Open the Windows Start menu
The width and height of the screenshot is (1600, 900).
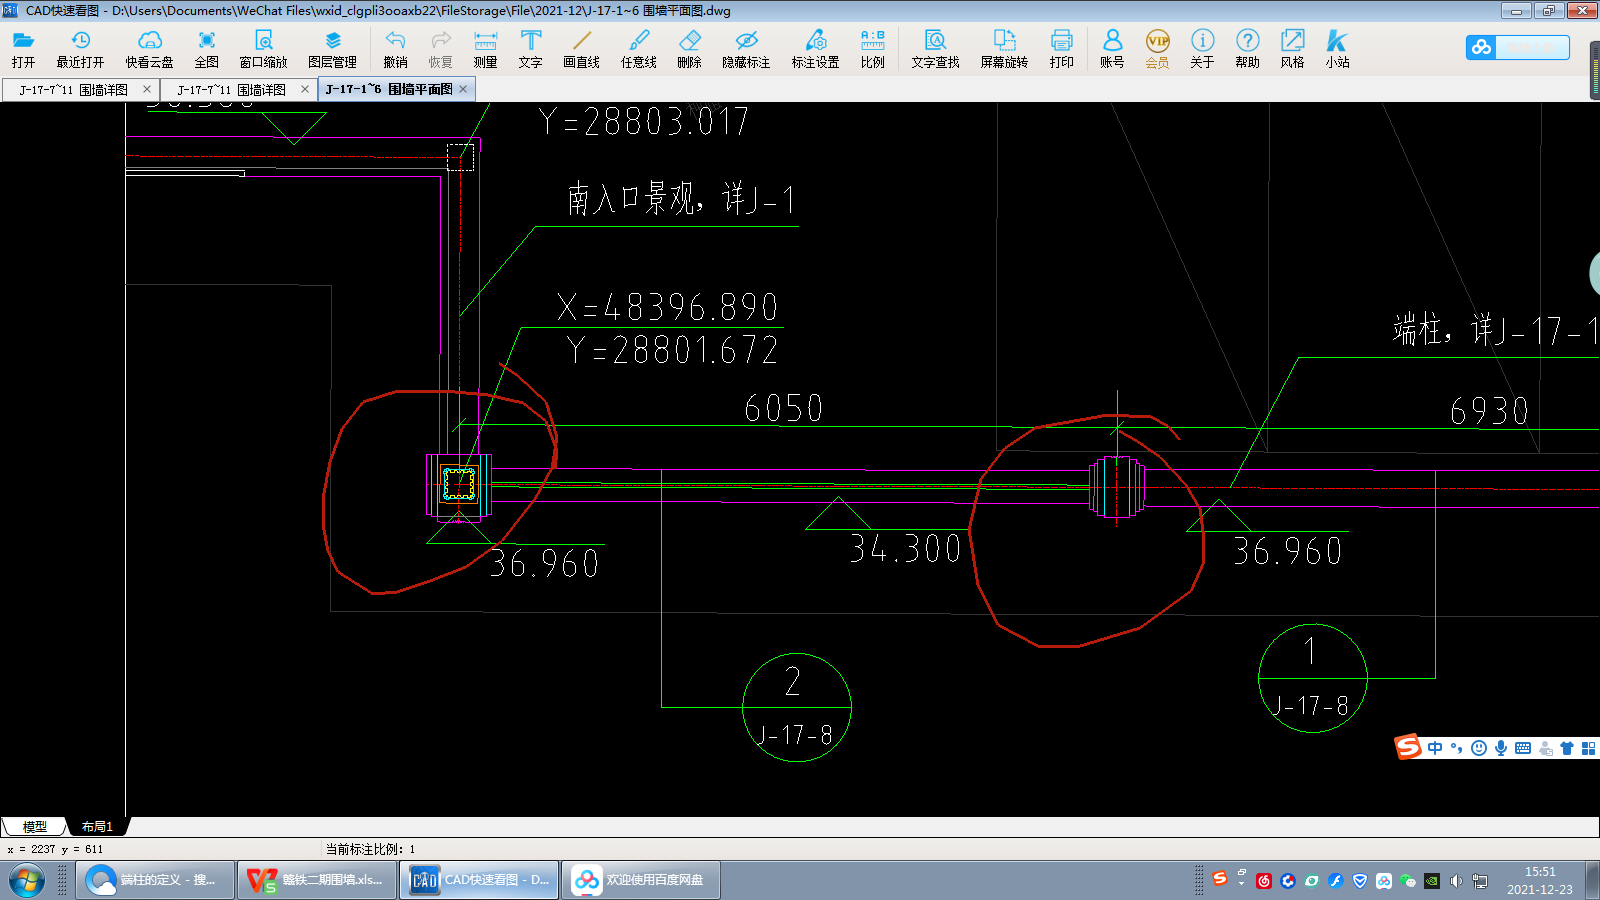27,880
